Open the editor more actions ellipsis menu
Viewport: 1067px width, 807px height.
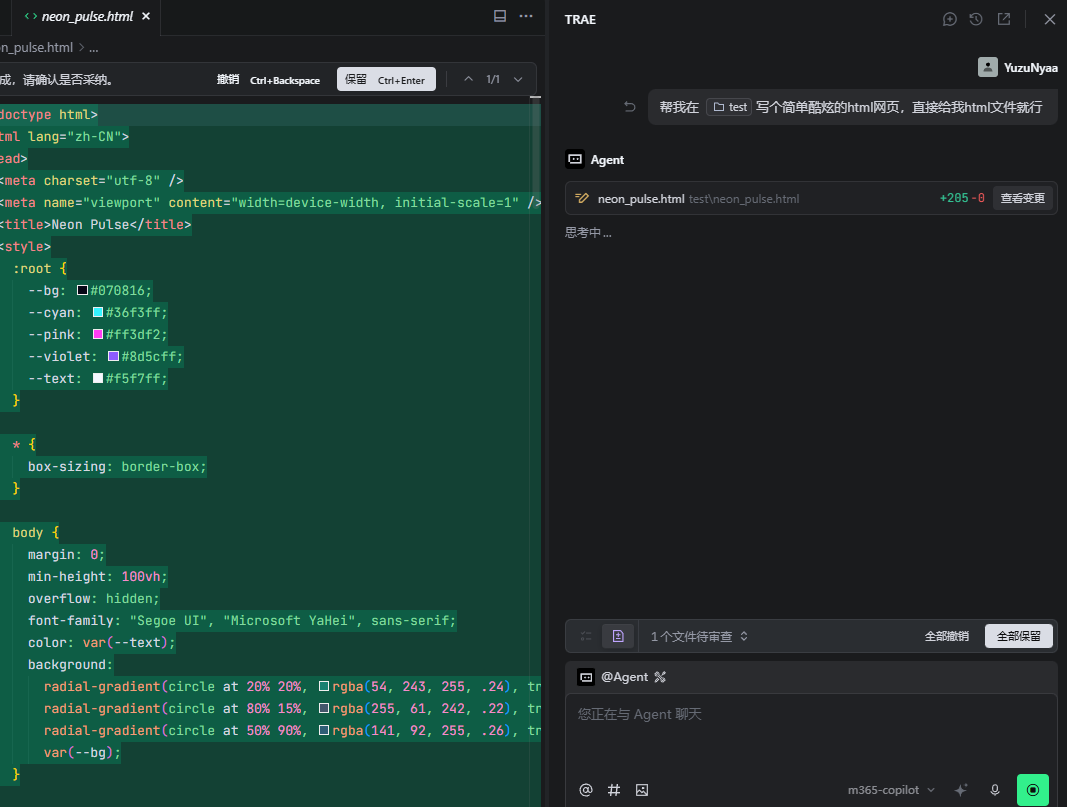(526, 16)
